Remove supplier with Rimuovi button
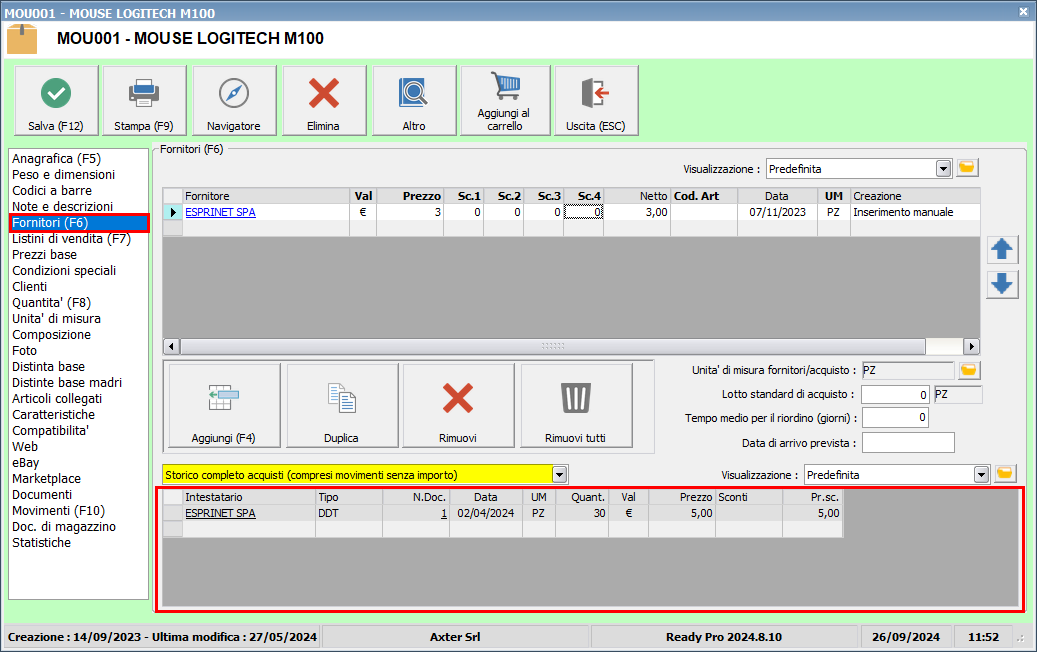Image resolution: width=1037 pixels, height=652 pixels. coord(458,405)
